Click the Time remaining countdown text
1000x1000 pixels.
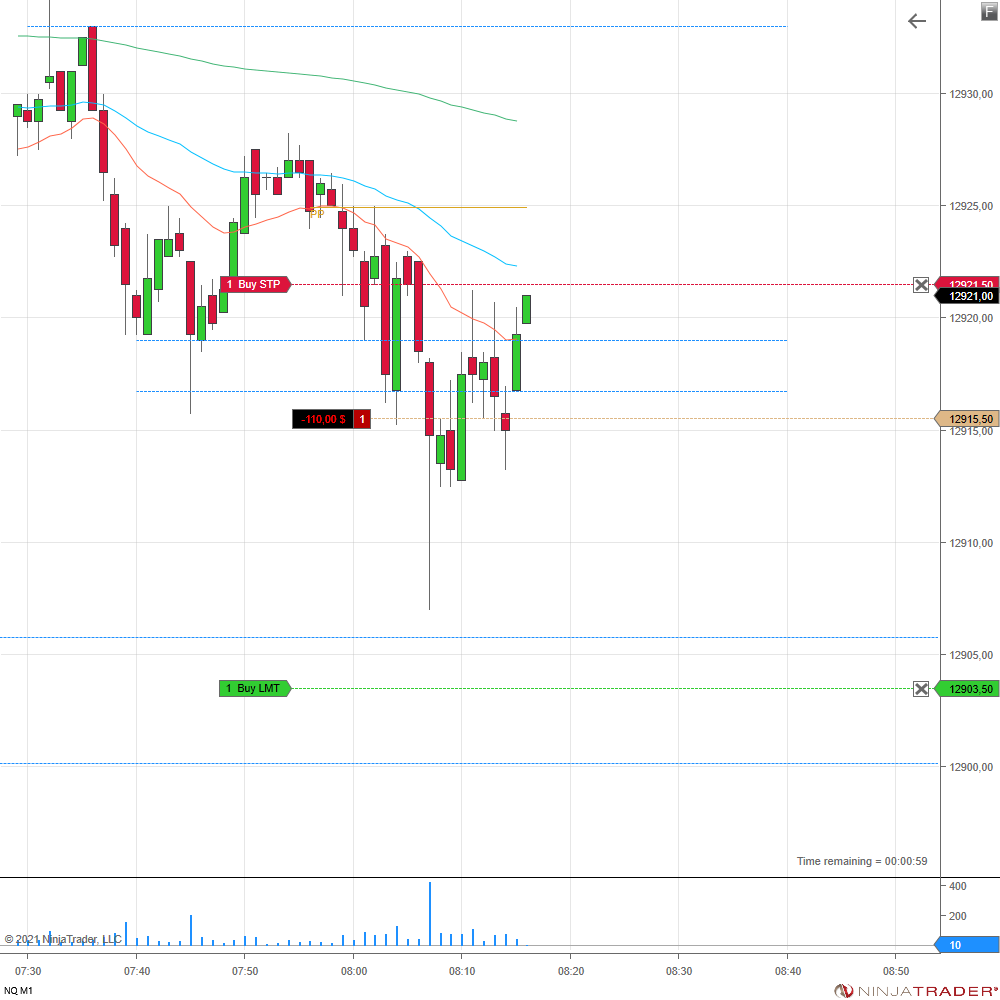tap(862, 861)
